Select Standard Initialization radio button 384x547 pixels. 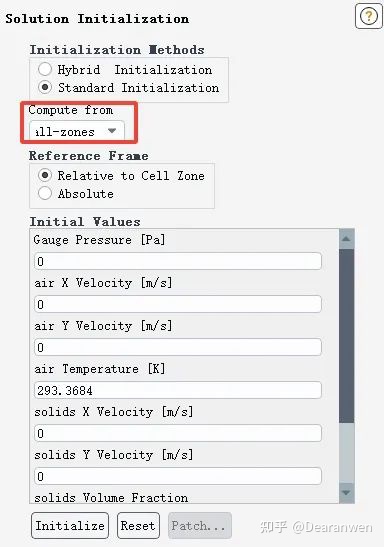click(x=45, y=87)
